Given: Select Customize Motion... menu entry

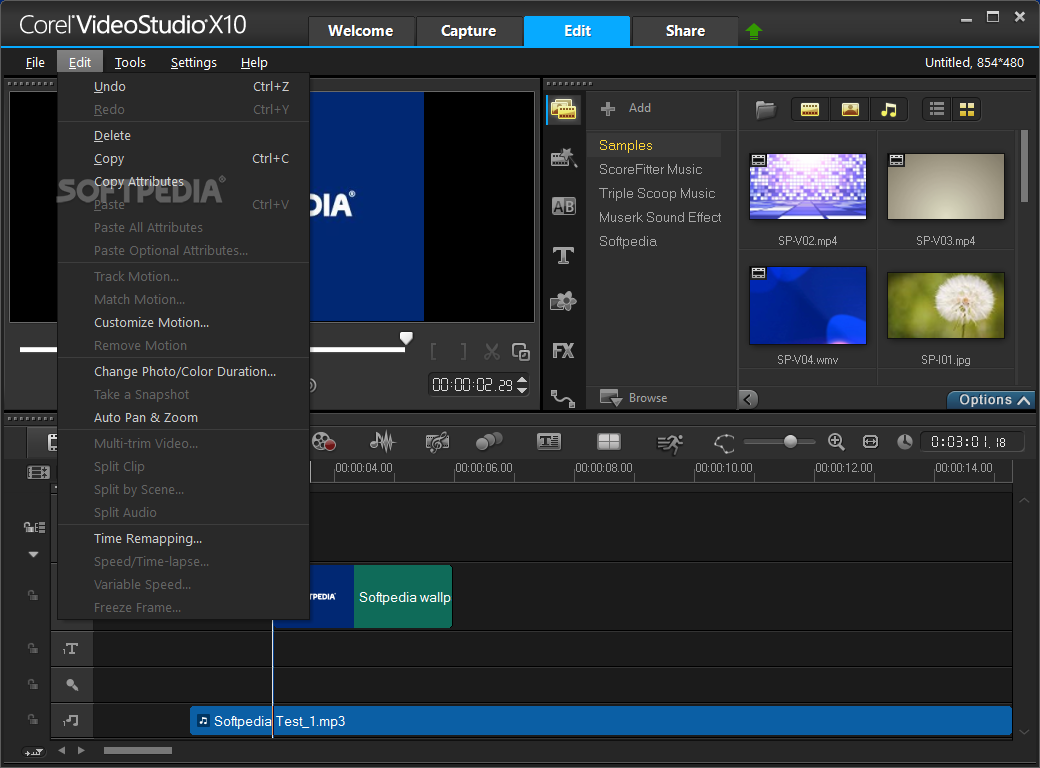Looking at the screenshot, I should click(184, 322).
